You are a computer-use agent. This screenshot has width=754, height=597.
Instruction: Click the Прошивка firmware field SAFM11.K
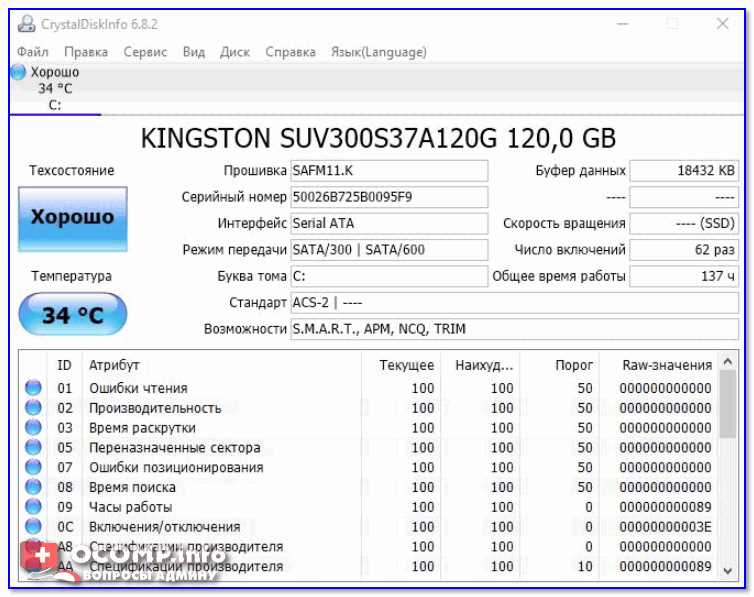click(x=388, y=171)
